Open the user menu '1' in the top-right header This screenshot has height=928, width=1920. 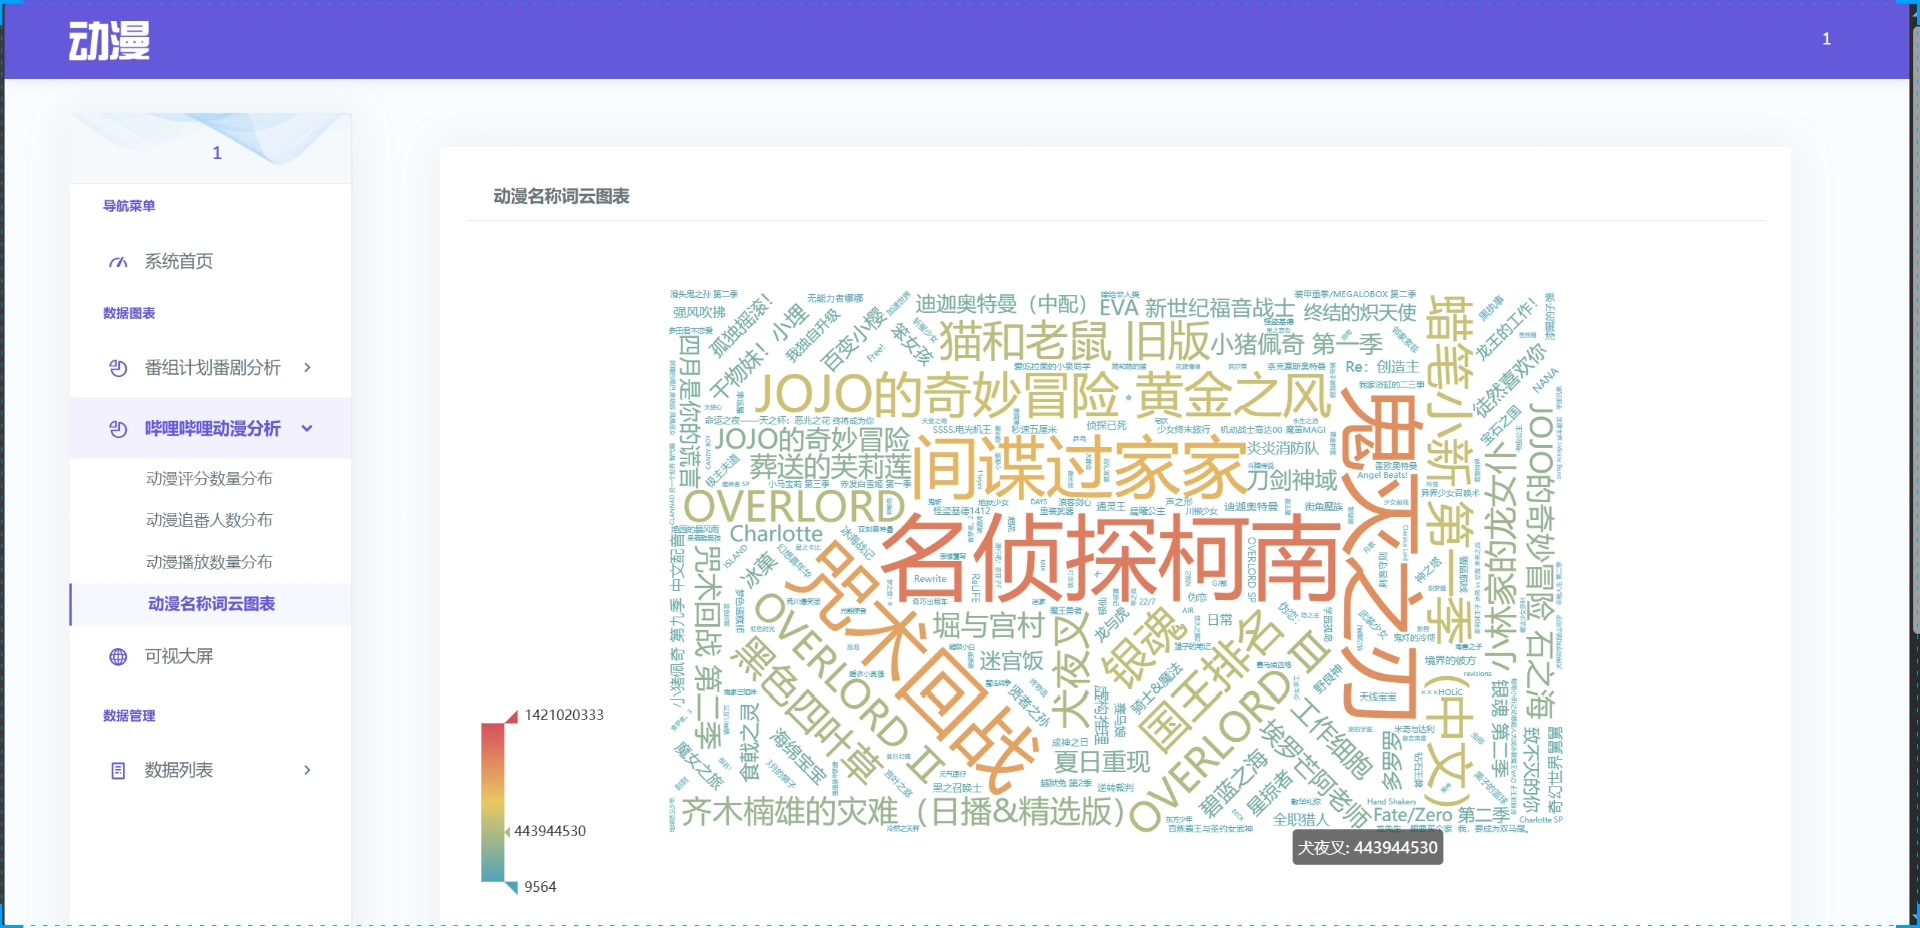tap(1826, 39)
